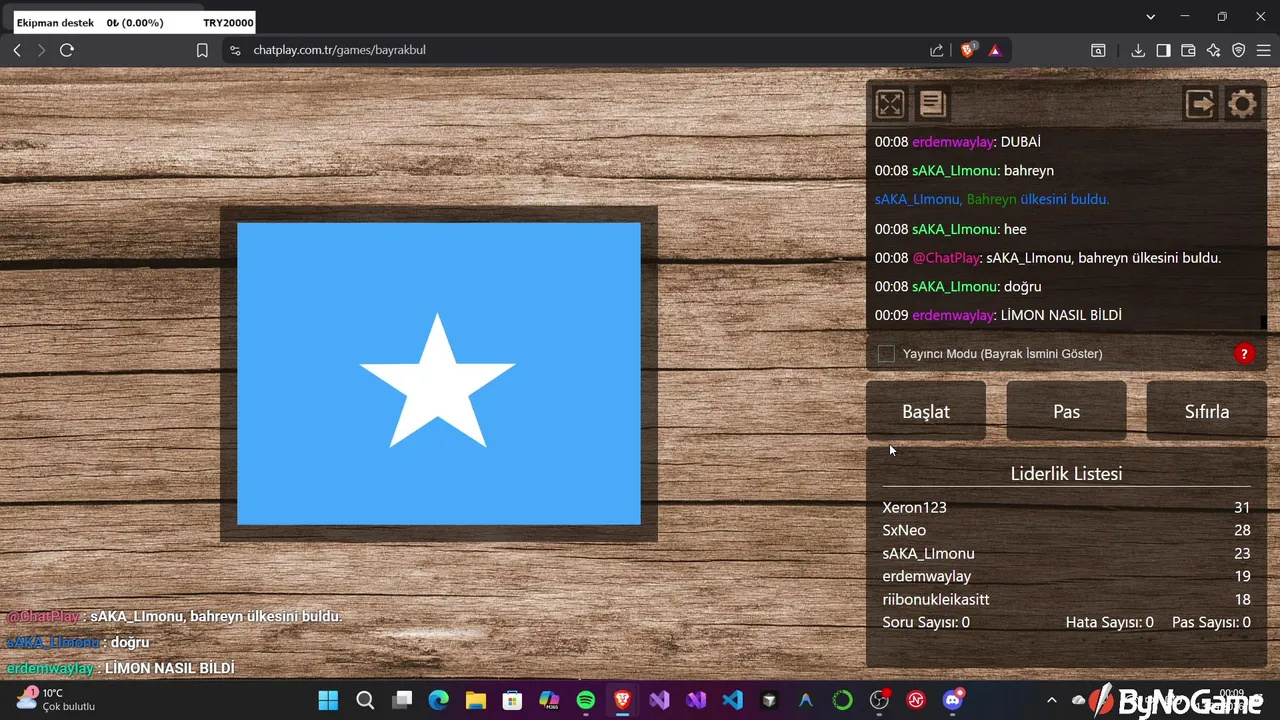Open the document notes icon in the game panel

(x=932, y=104)
